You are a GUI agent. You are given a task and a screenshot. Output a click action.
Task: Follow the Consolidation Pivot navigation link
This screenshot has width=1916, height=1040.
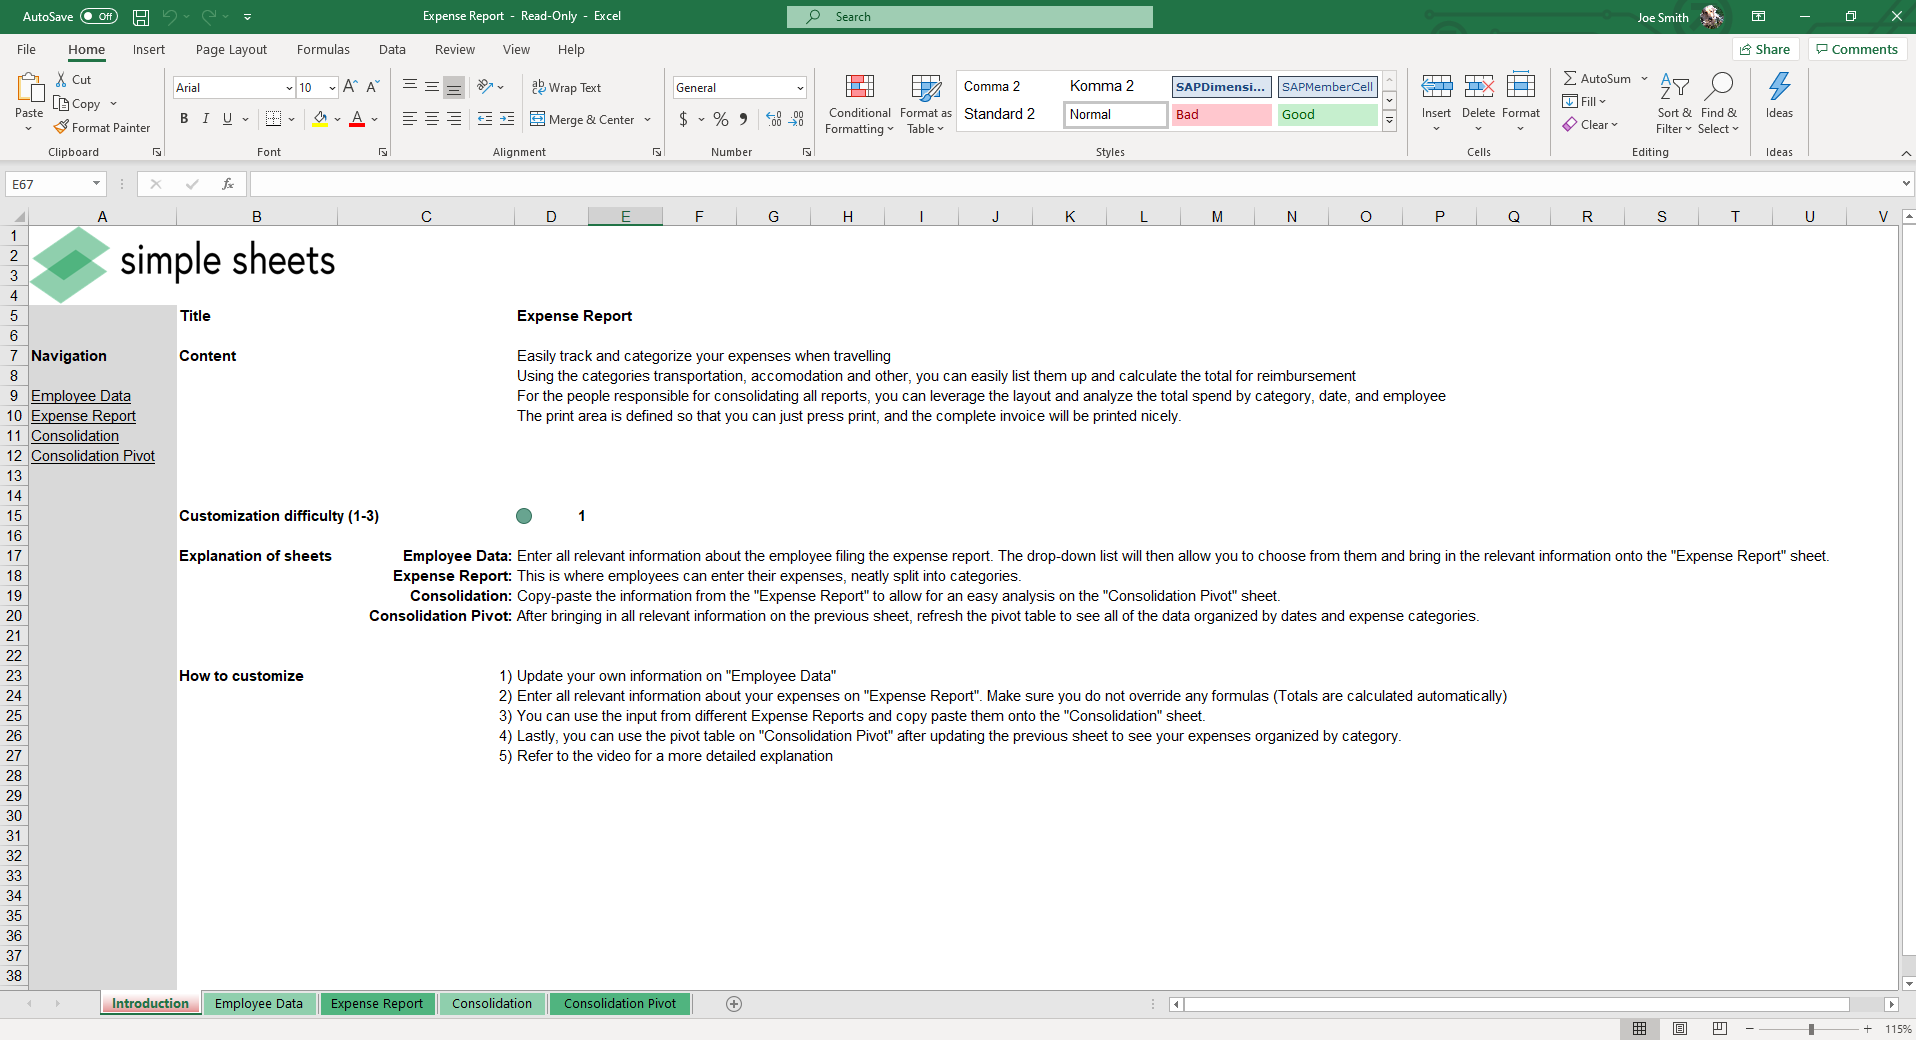click(93, 456)
